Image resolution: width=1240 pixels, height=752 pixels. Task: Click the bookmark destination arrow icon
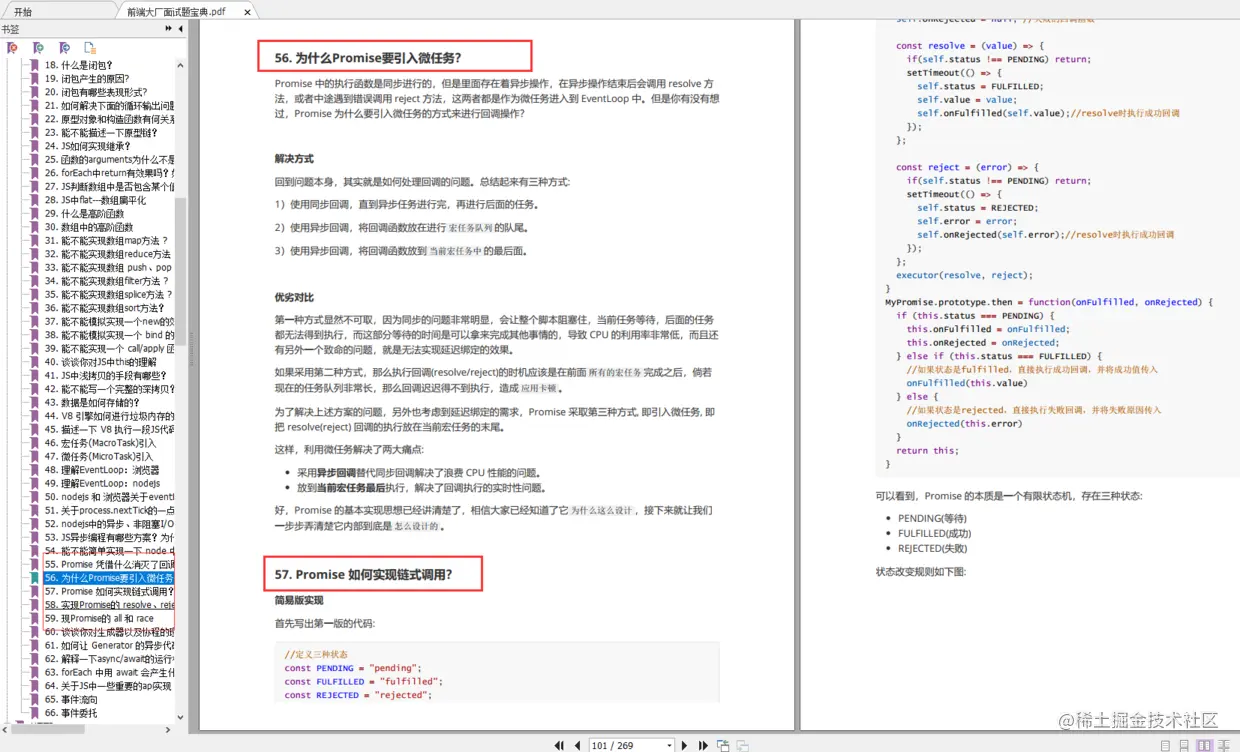point(64,47)
